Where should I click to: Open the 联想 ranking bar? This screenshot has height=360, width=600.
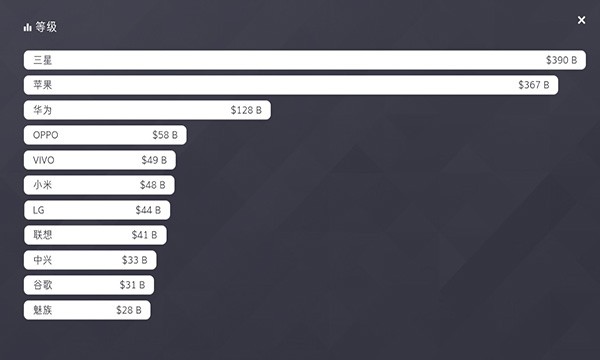tap(95, 235)
